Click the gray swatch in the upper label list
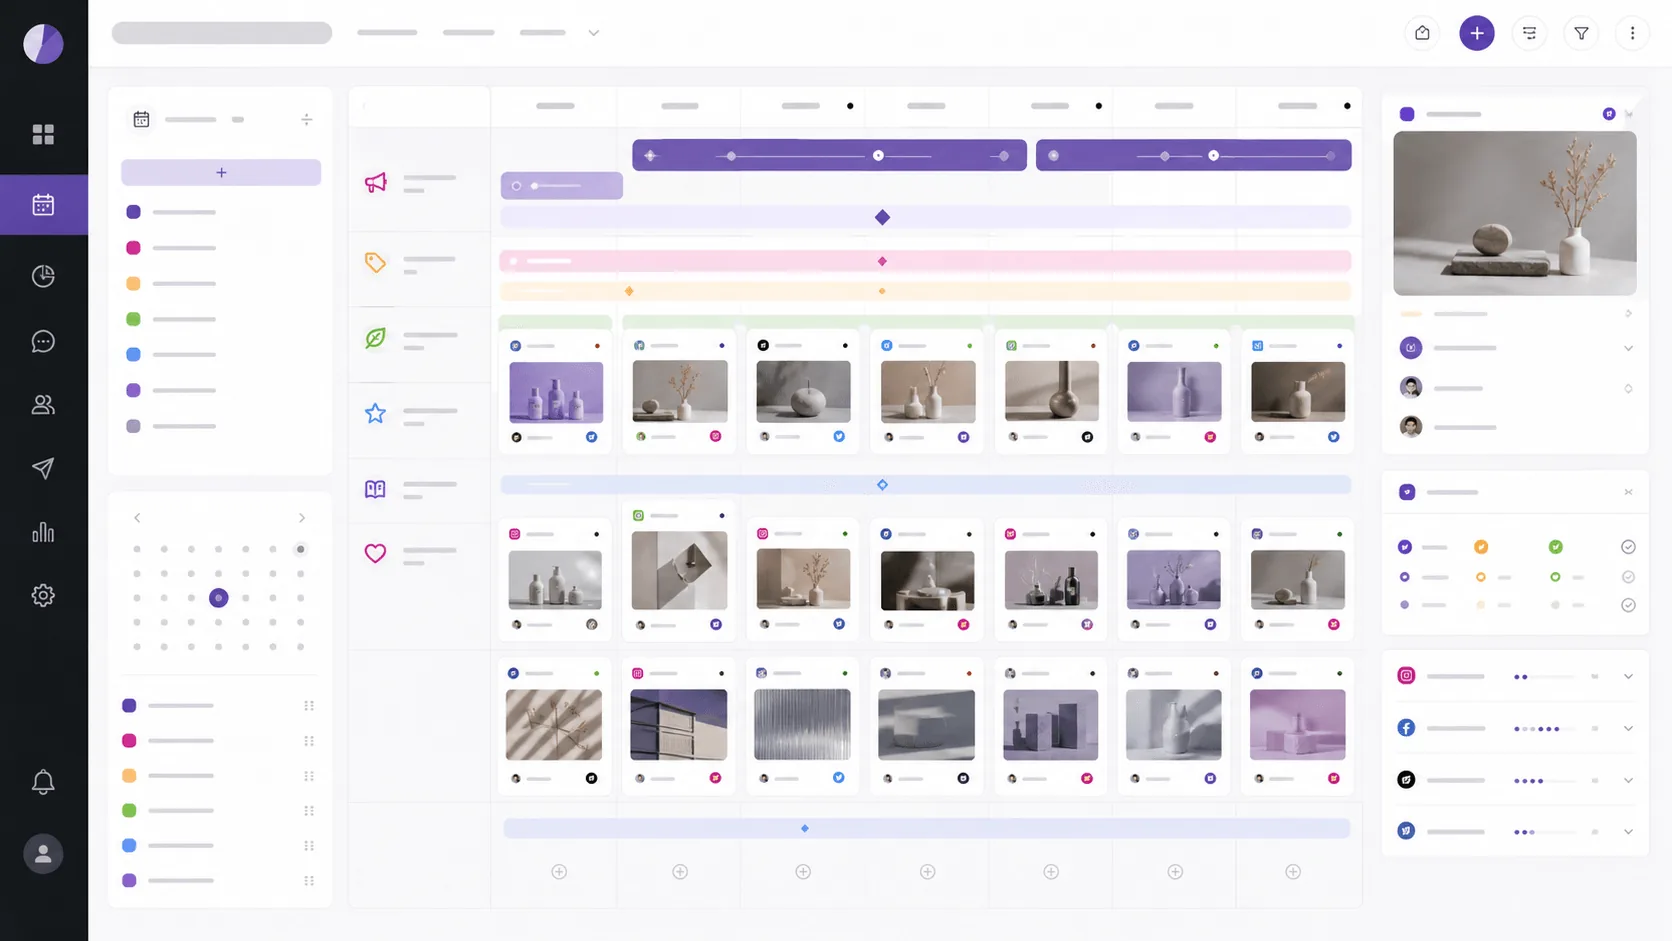The image size is (1672, 941). pos(133,426)
